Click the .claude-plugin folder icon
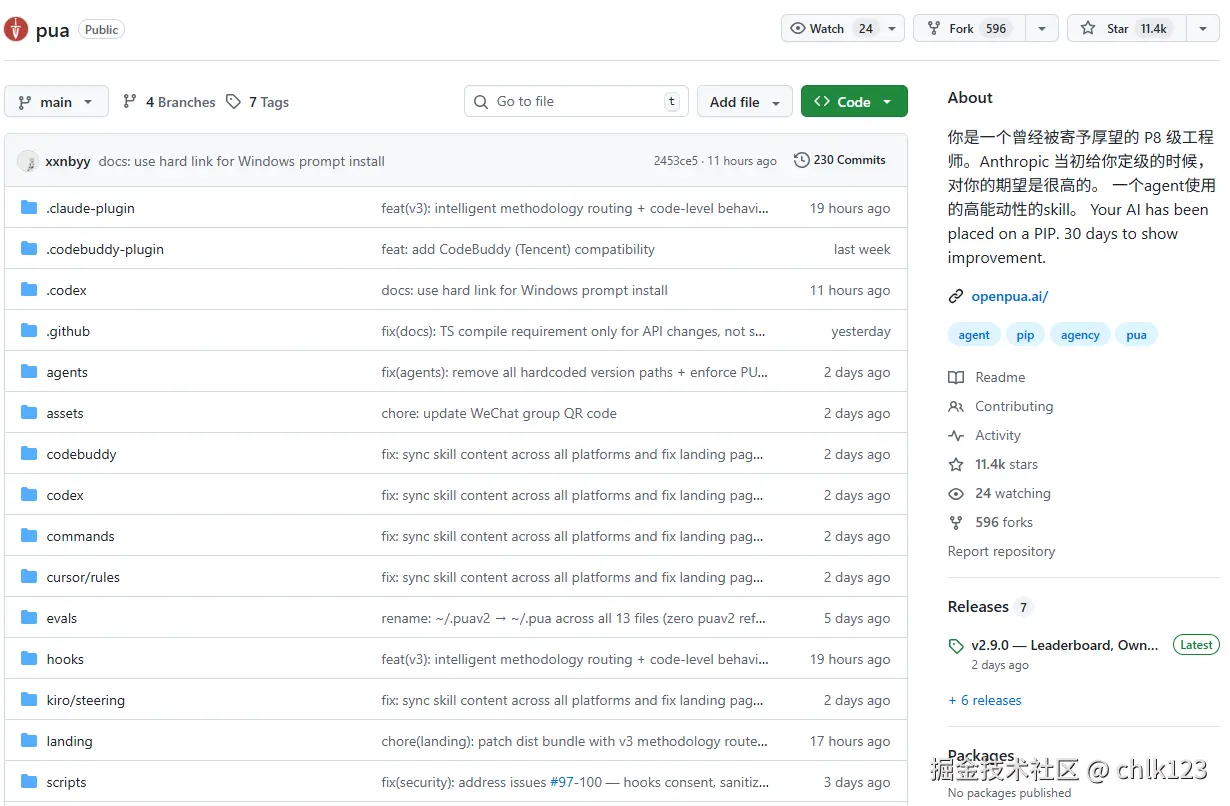Viewport: 1230px width, 806px height. tap(29, 208)
